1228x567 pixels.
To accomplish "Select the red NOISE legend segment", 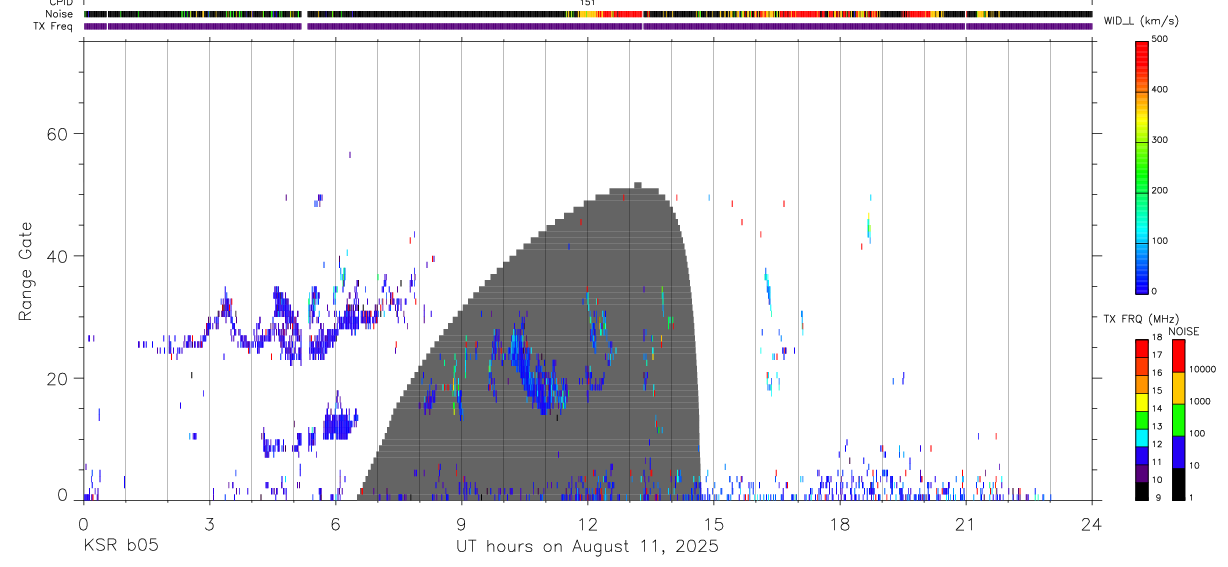I will (x=1179, y=356).
